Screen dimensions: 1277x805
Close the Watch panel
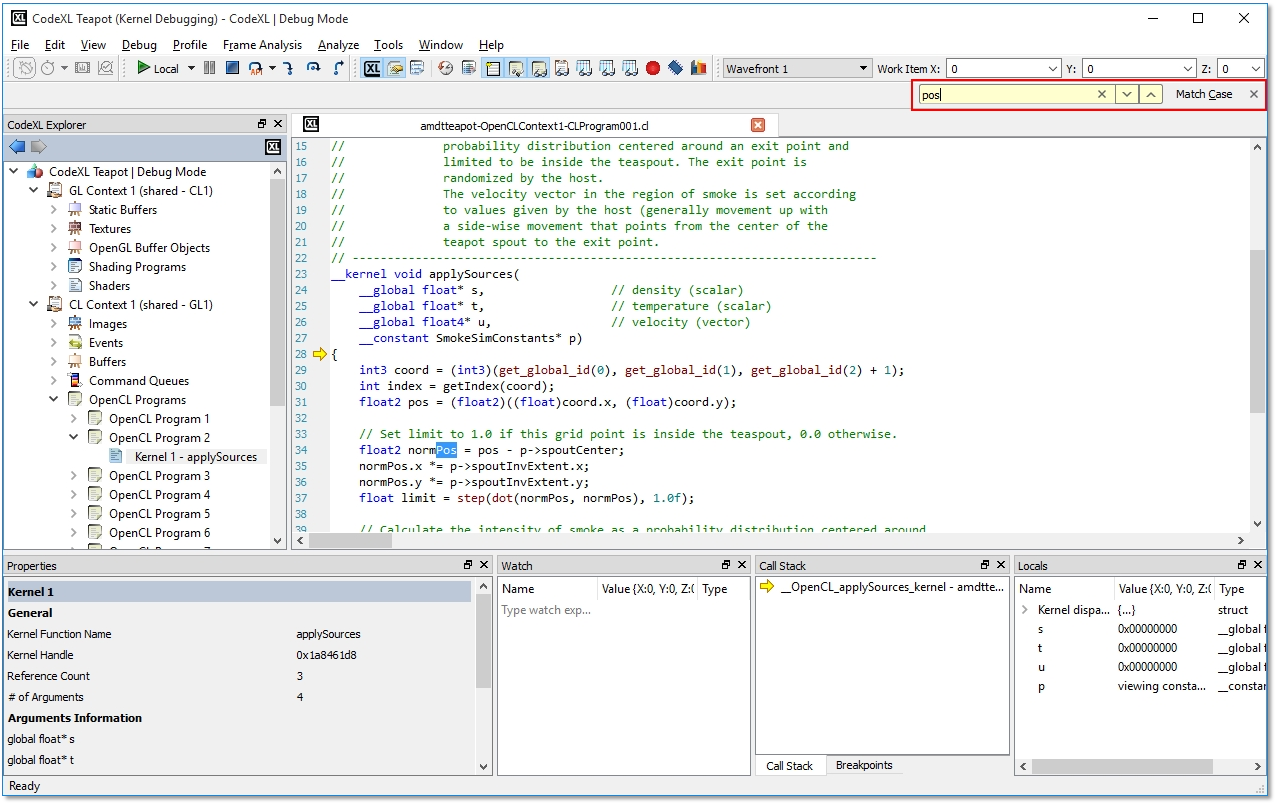pyautogui.click(x=742, y=565)
